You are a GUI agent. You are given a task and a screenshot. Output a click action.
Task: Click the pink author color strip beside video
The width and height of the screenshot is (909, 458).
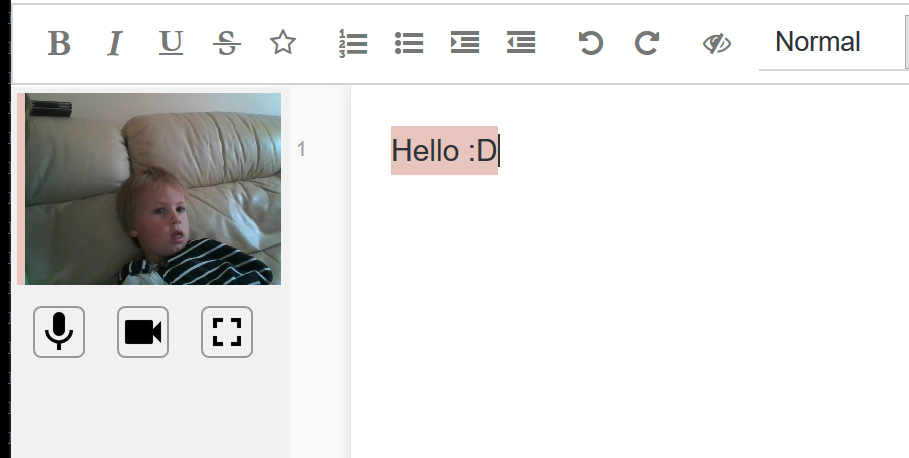click(21, 189)
